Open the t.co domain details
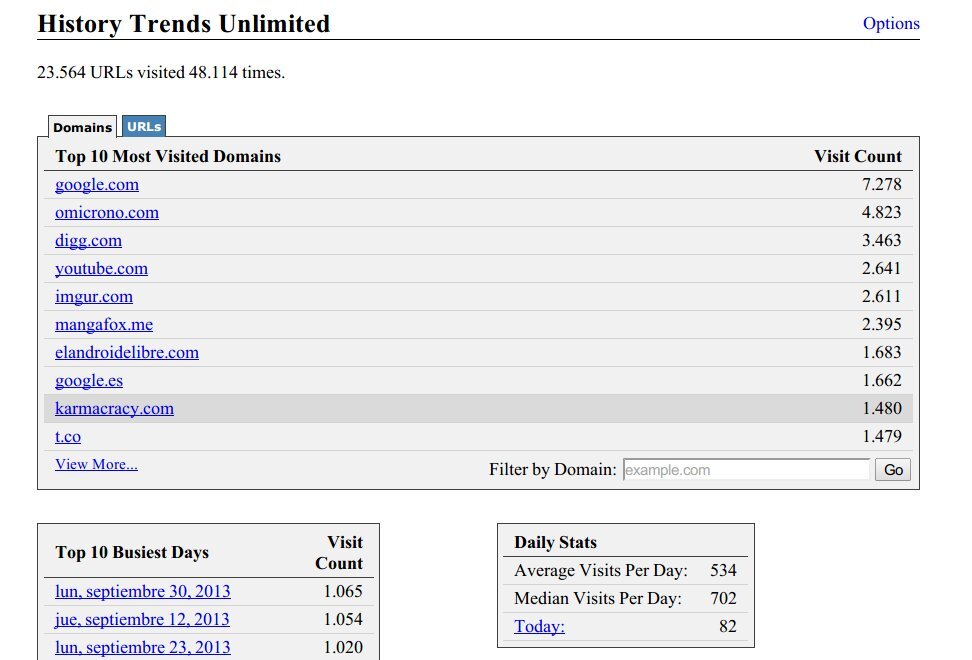Screen dimensions: 972x660 tap(67, 436)
